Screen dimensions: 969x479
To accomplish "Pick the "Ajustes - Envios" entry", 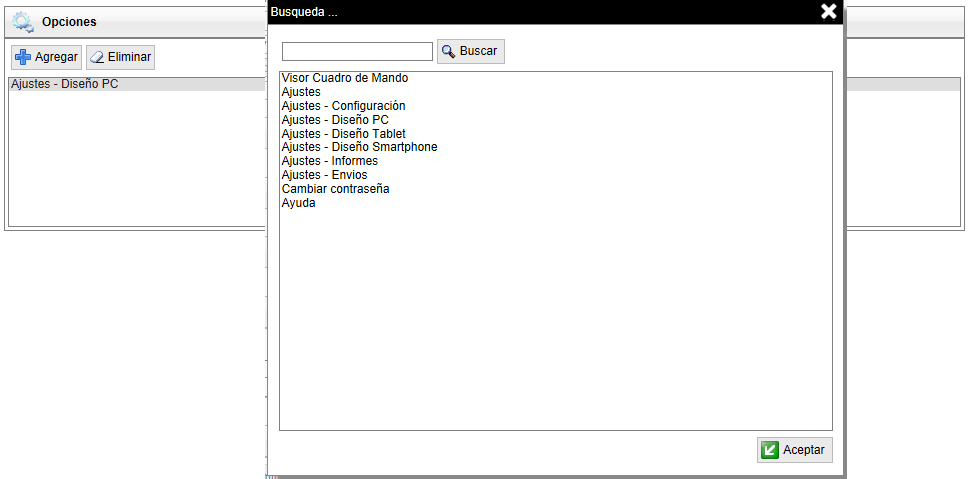I will (x=324, y=175).
